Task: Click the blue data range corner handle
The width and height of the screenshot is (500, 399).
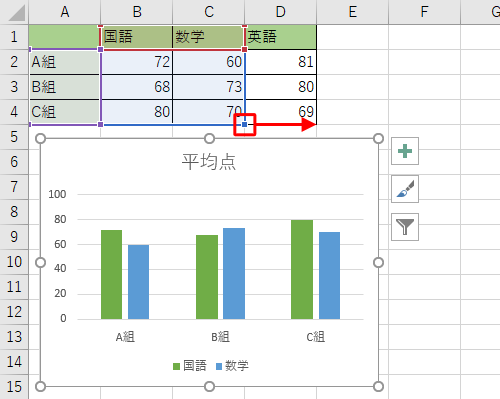Action: (244, 124)
